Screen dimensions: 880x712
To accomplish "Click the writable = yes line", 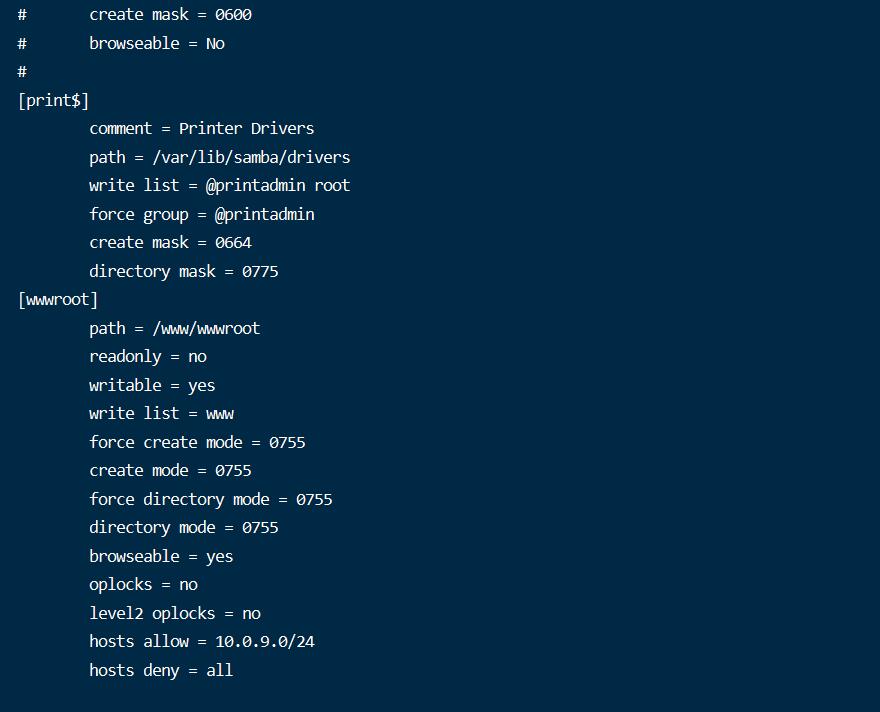I will [x=152, y=385].
